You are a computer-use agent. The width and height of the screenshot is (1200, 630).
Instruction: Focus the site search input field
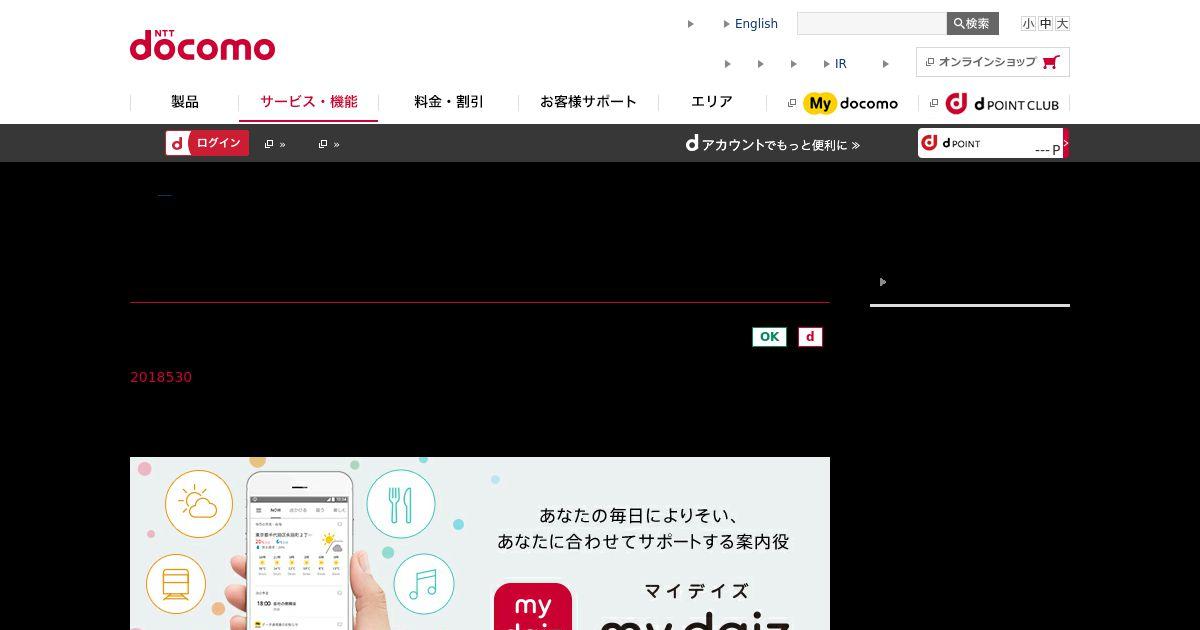tap(872, 23)
